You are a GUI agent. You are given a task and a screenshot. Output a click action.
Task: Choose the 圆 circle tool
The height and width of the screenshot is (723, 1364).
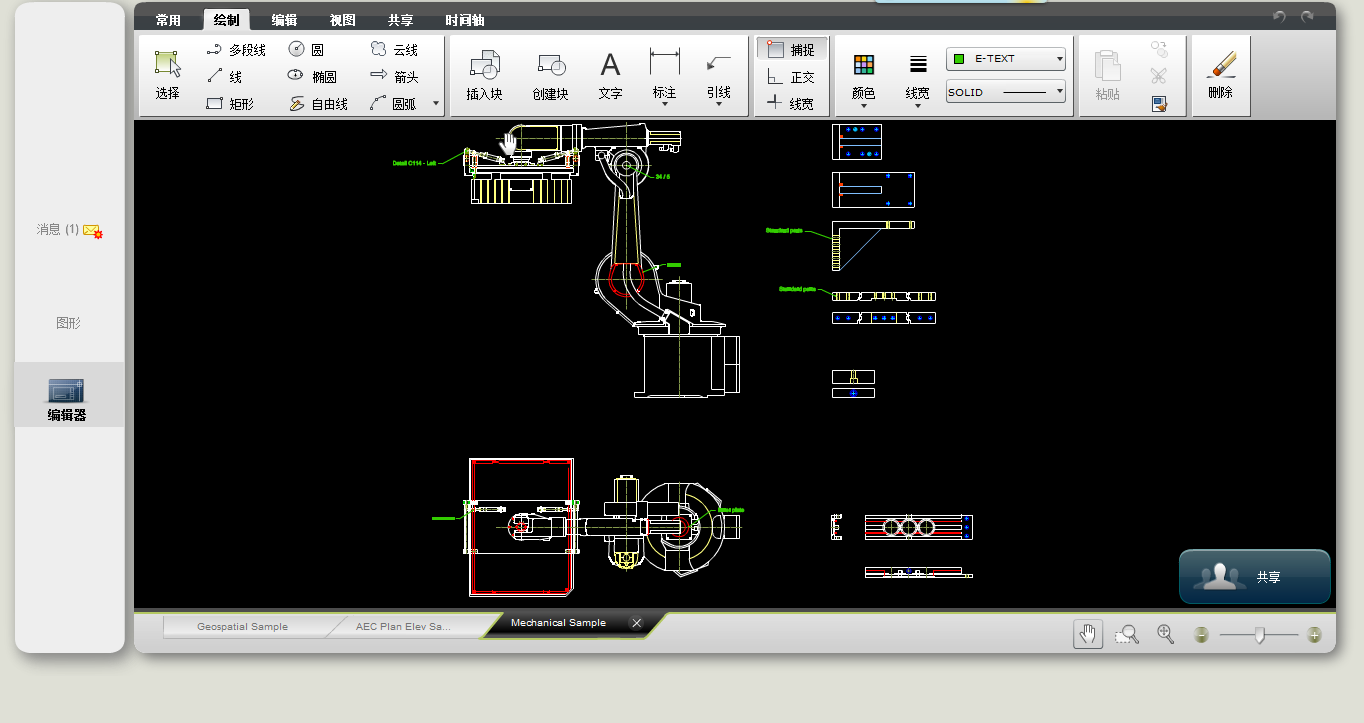(x=306, y=49)
